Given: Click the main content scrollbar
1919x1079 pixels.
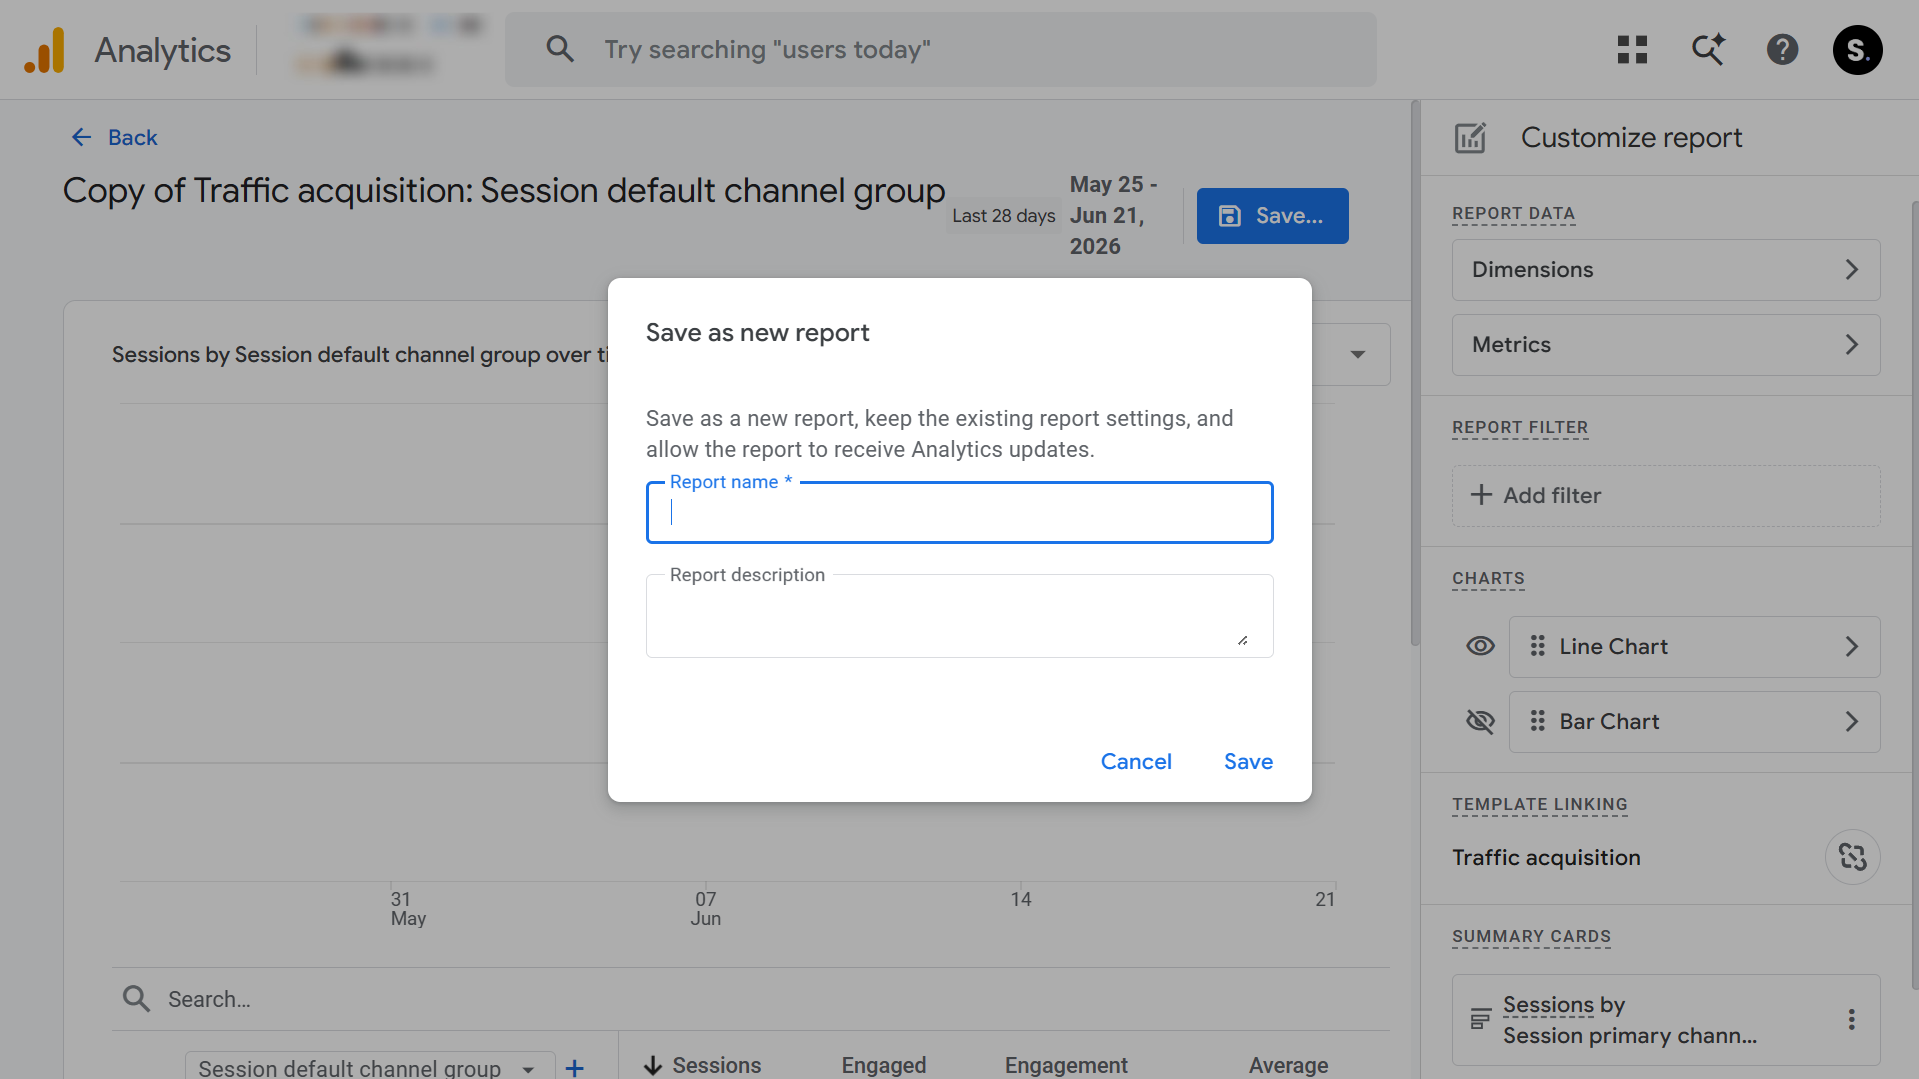Looking at the screenshot, I should [1415, 372].
